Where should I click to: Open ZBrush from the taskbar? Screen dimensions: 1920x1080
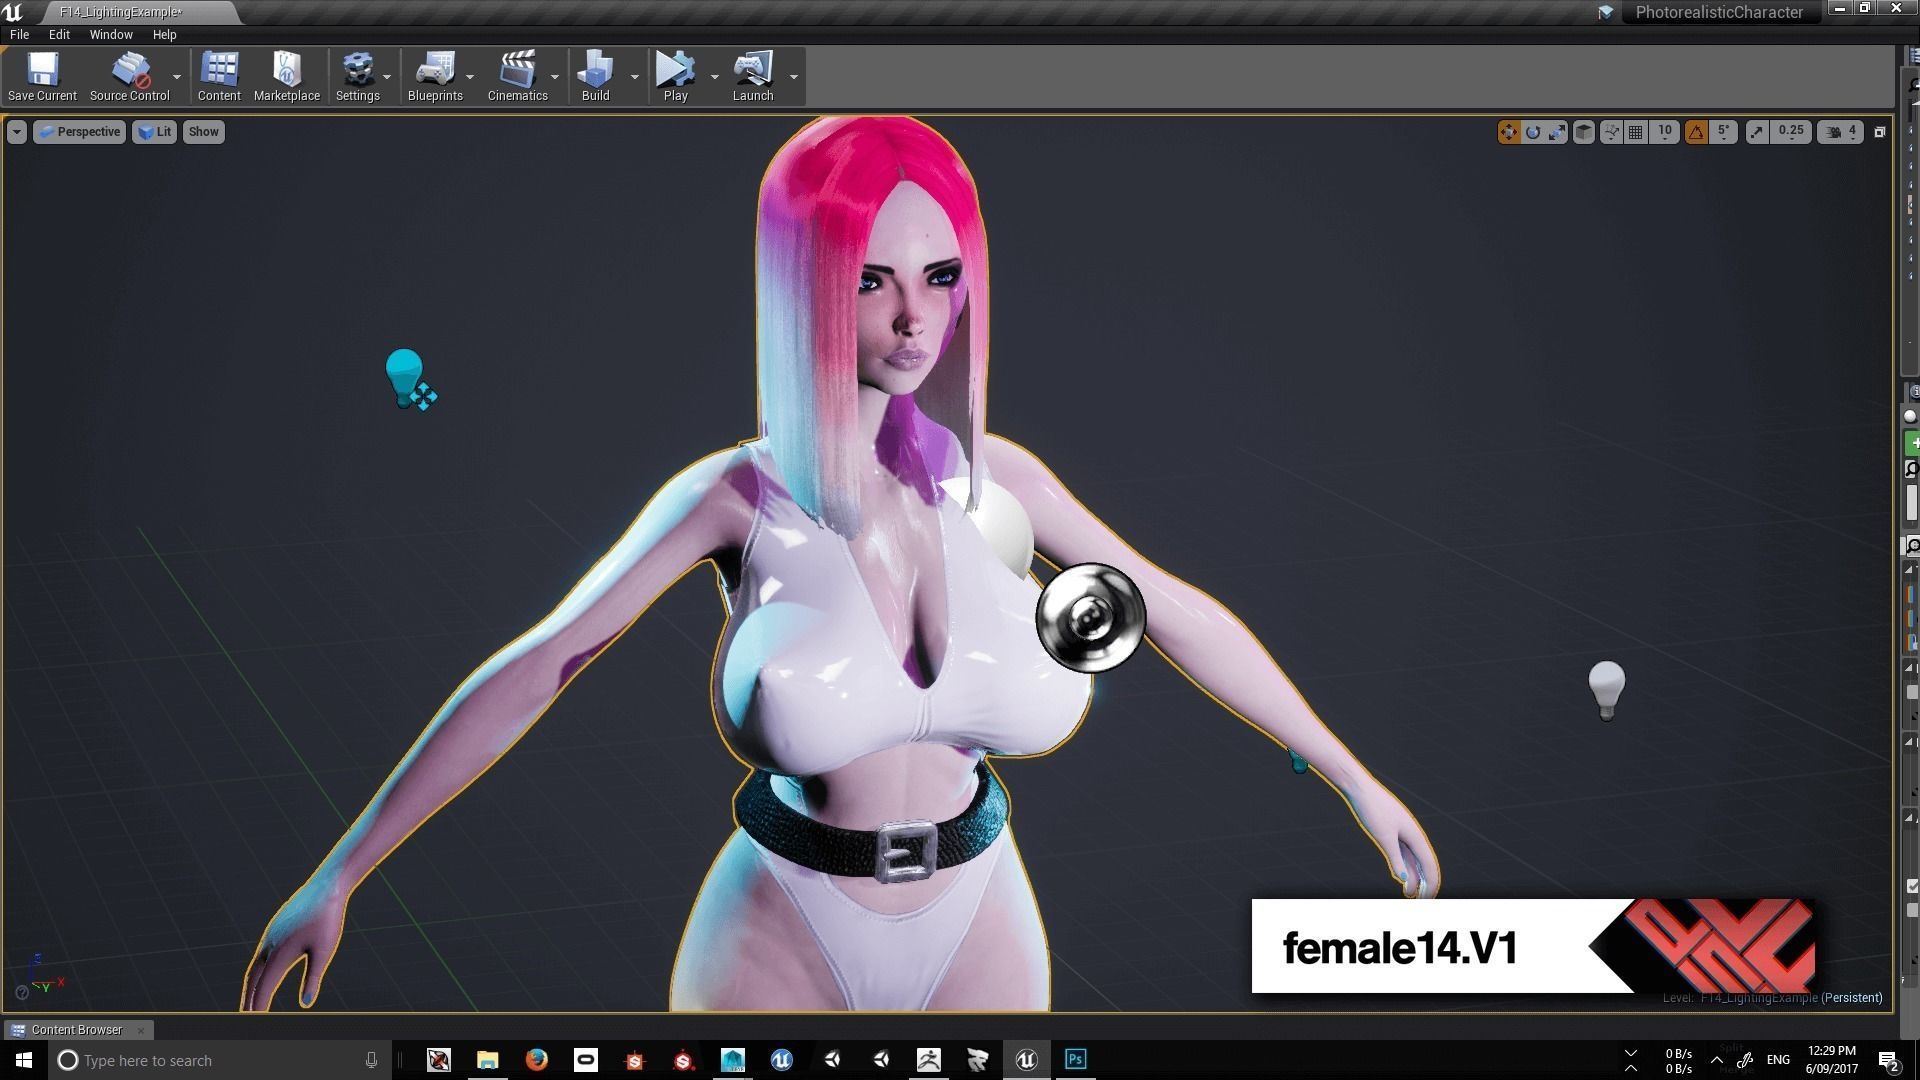tap(929, 1060)
